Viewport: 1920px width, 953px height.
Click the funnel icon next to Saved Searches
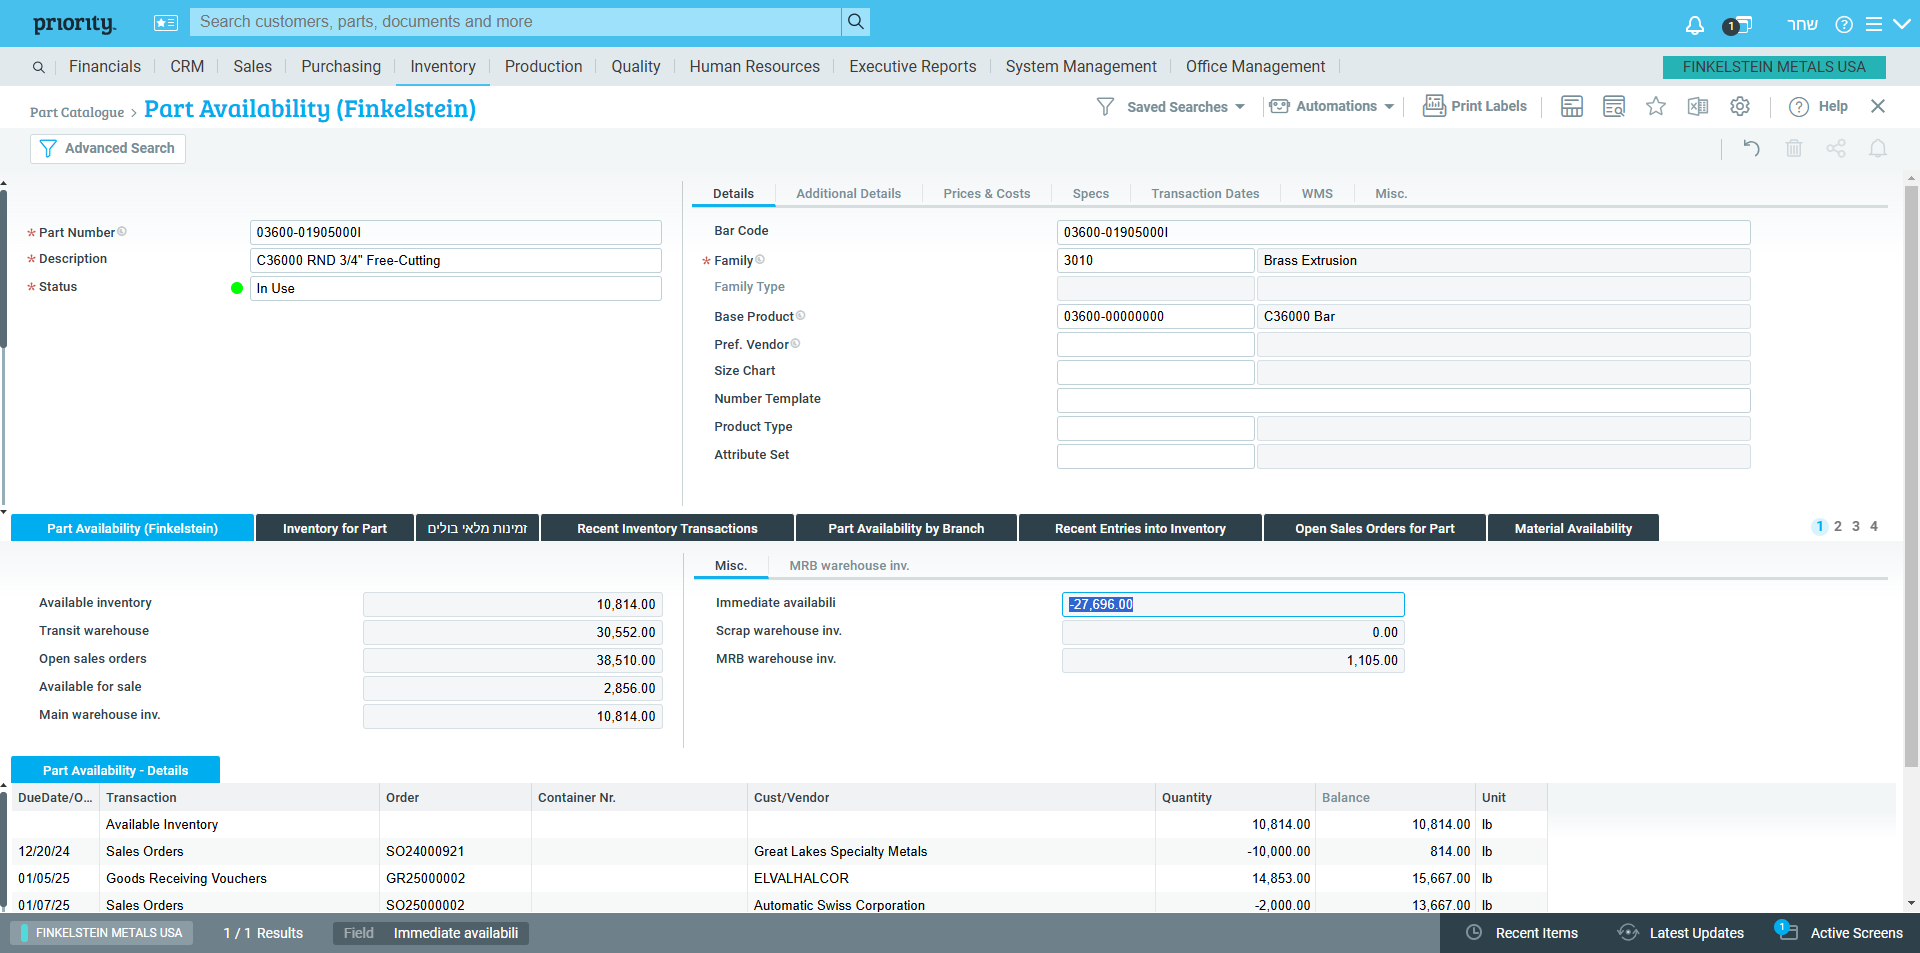pos(1105,106)
